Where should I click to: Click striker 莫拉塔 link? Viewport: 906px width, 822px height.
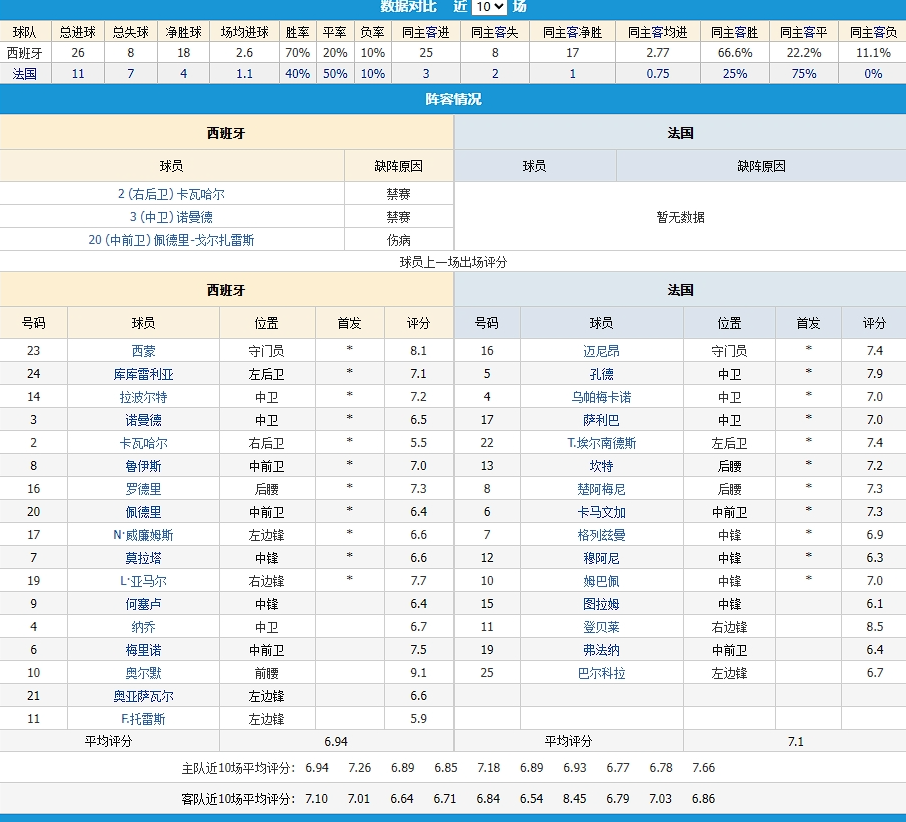point(142,558)
